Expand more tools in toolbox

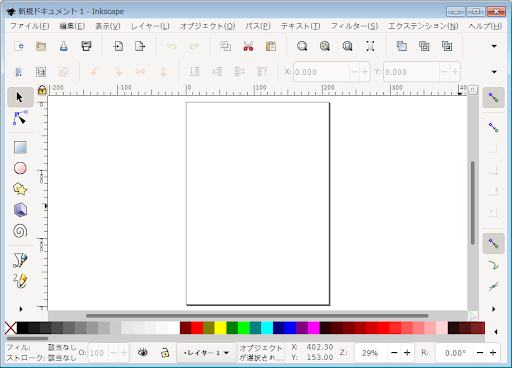pyautogui.click(x=21, y=309)
